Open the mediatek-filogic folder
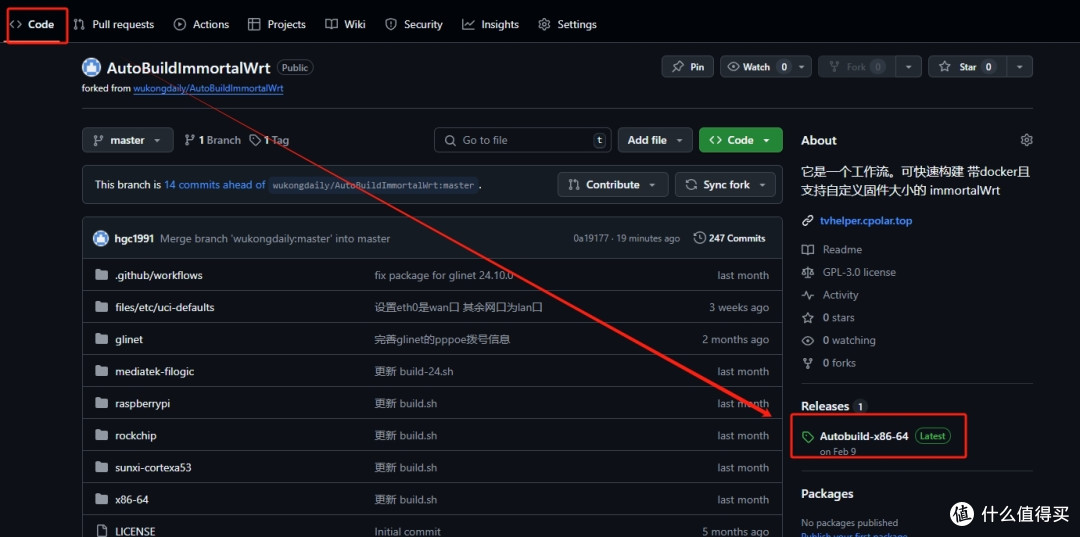The height and width of the screenshot is (537, 1080). (155, 371)
